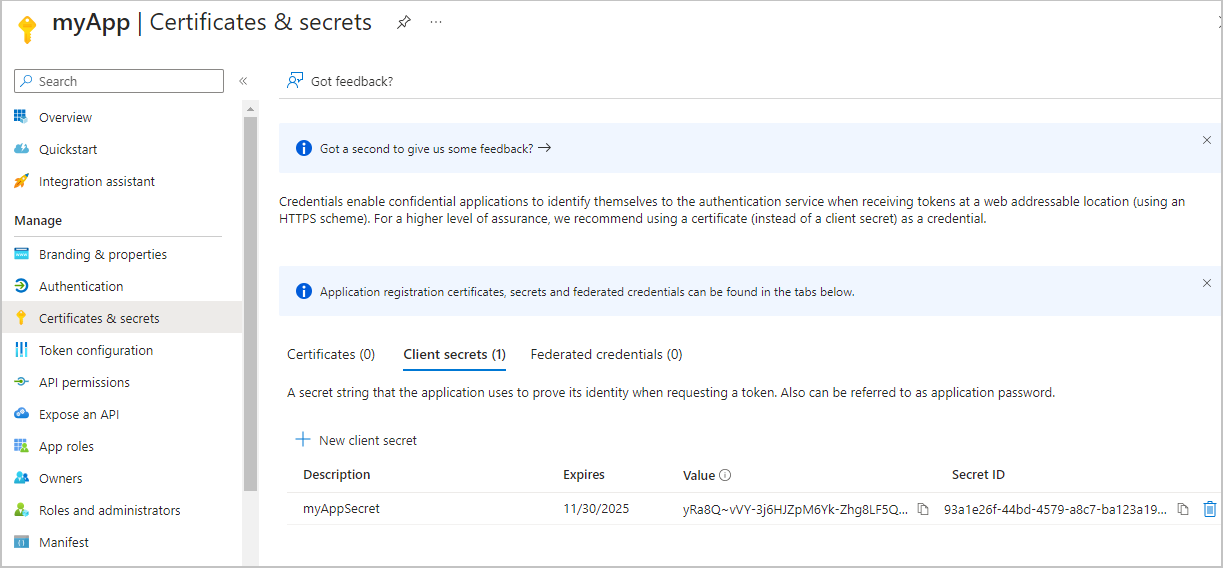Viewport: 1223px width, 568px height.
Task: Click the secret ID text 93a1e26f
Action: 1055,509
